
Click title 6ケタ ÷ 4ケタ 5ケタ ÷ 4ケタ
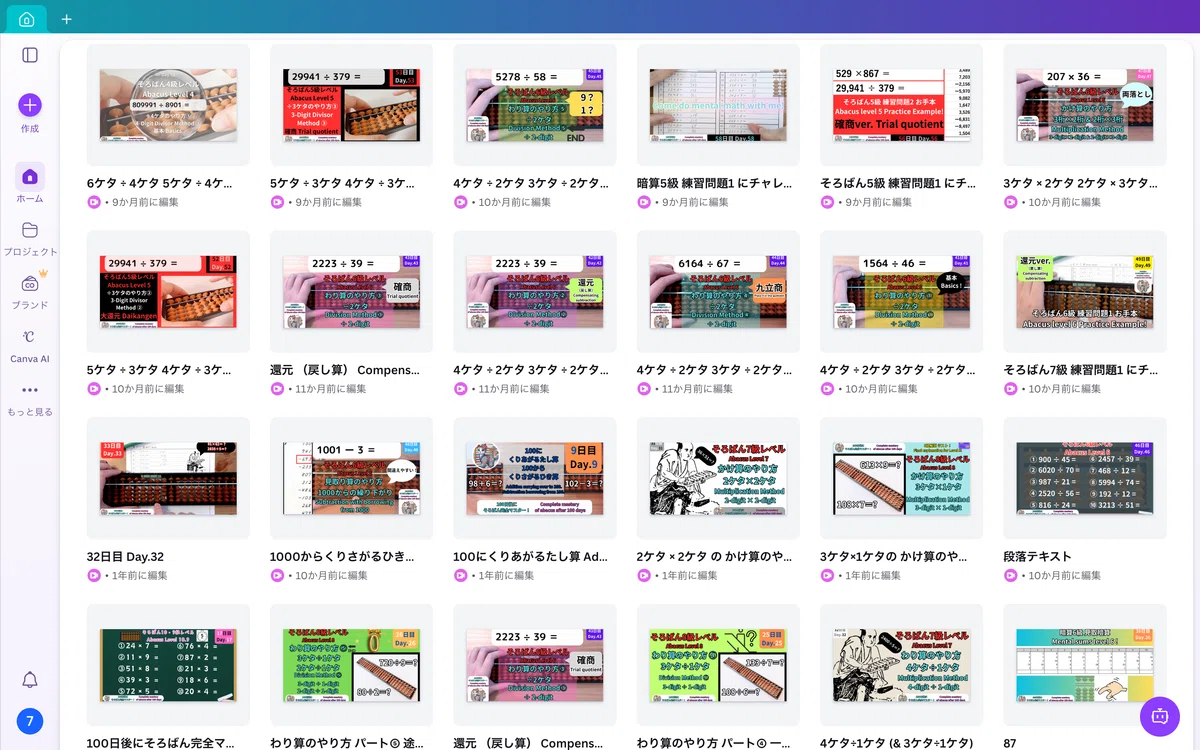coord(160,183)
